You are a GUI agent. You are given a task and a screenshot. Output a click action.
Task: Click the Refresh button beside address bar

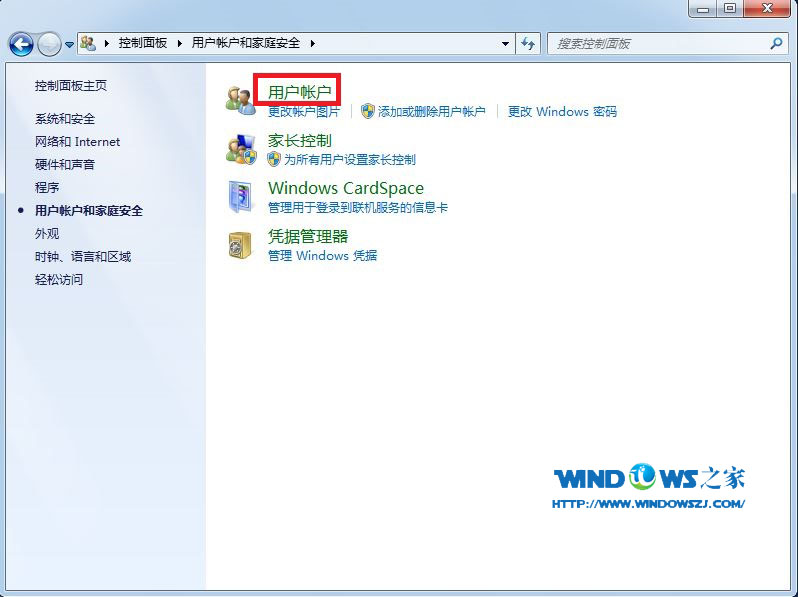(529, 44)
